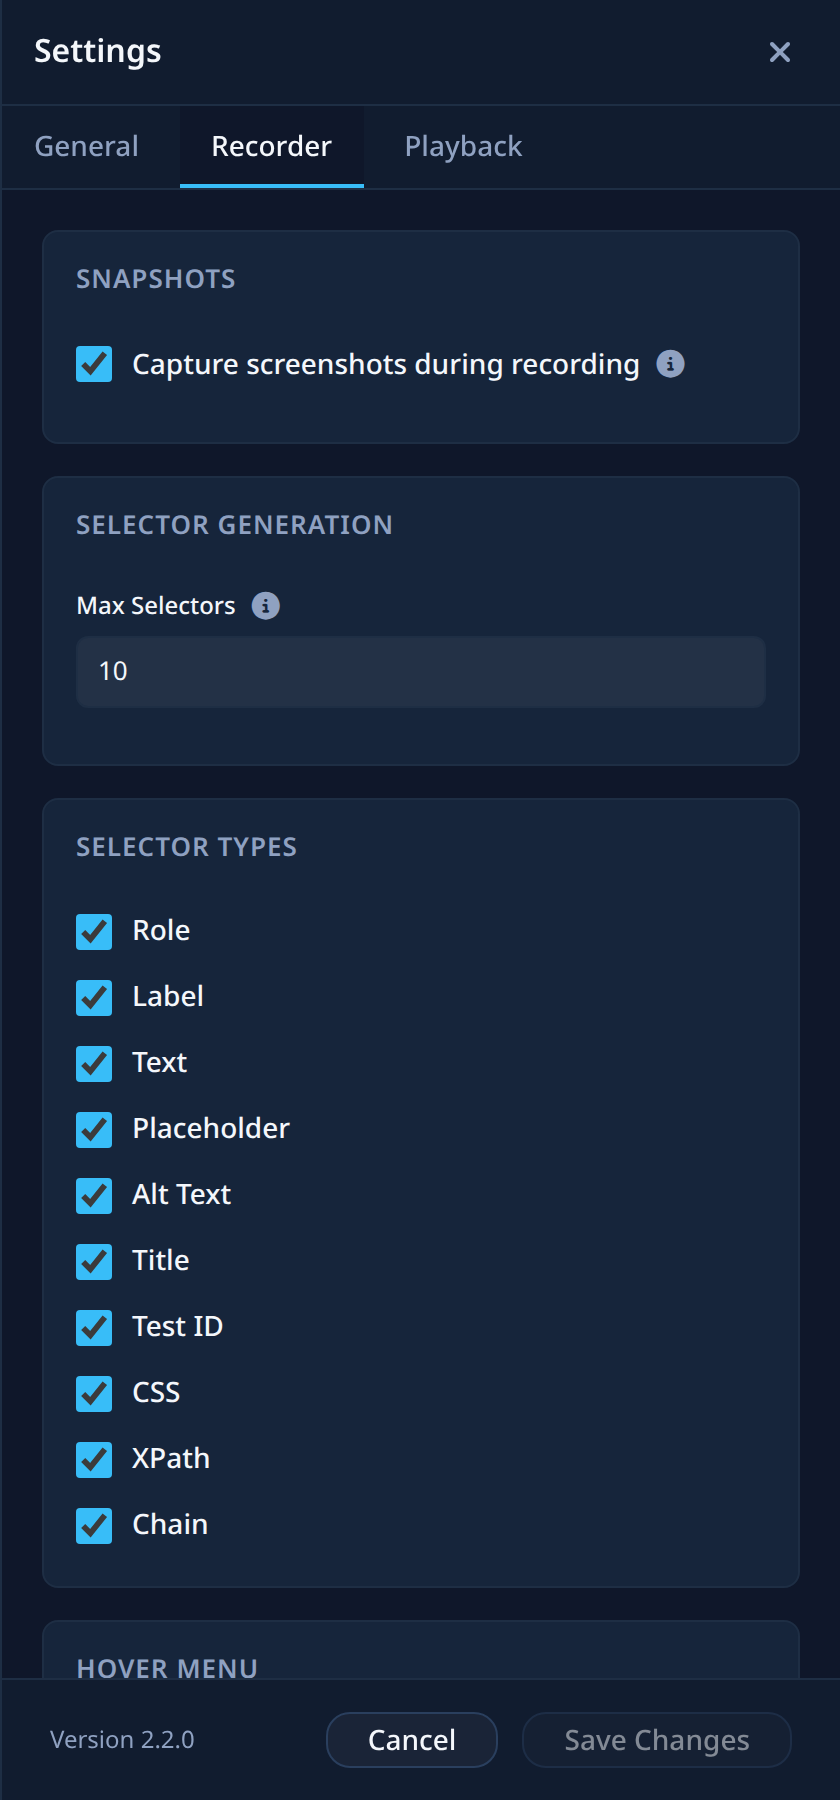Uncheck the Title selector checkbox
The height and width of the screenshot is (1800, 840).
click(x=94, y=1261)
